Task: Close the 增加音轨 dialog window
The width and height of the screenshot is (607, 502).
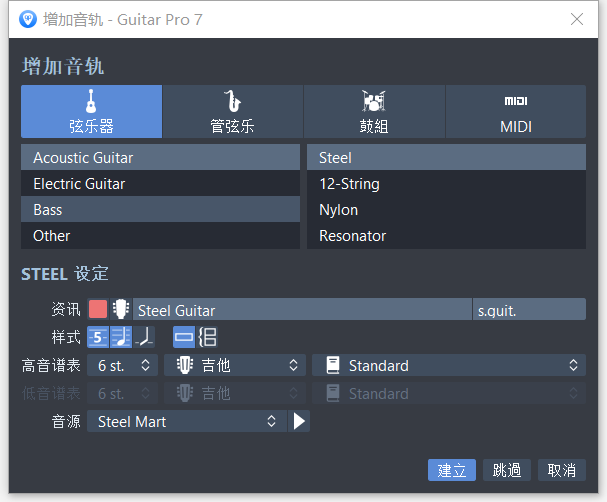Action: pos(577,19)
